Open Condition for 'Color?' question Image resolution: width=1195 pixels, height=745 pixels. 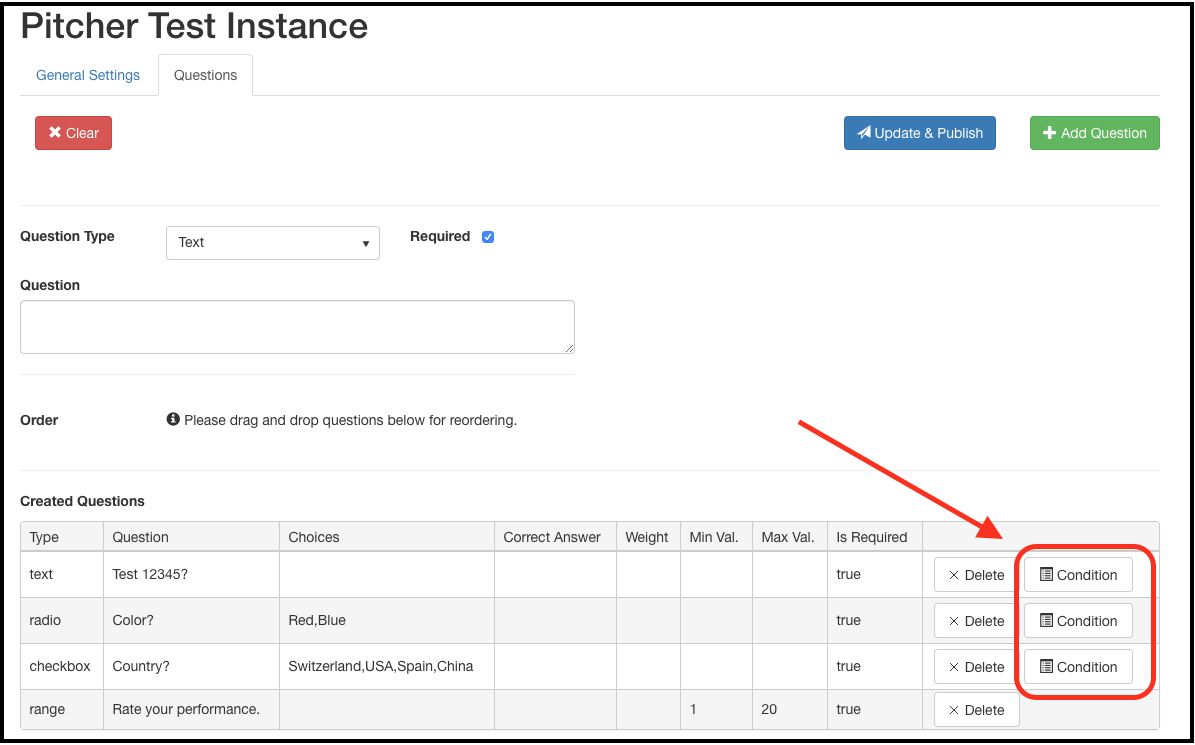(x=1078, y=621)
